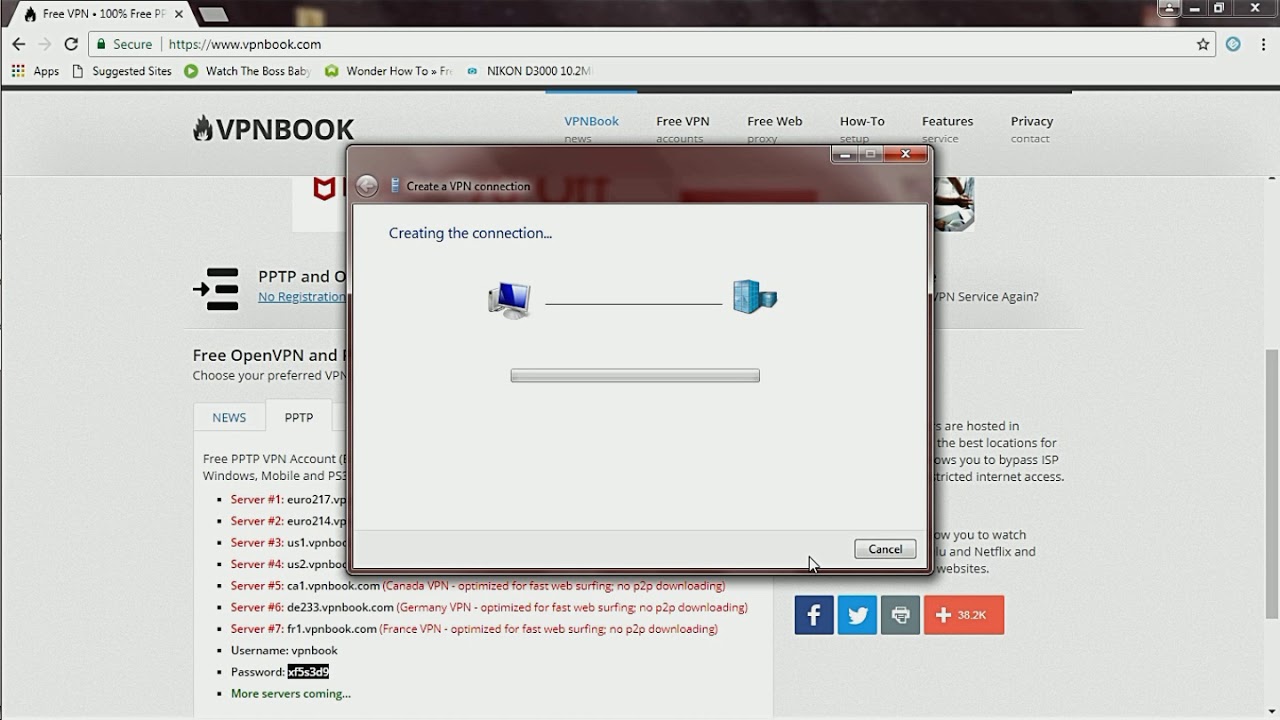The width and height of the screenshot is (1280, 720).
Task: Click 'More servers coming...' text
Action: pyautogui.click(x=291, y=693)
